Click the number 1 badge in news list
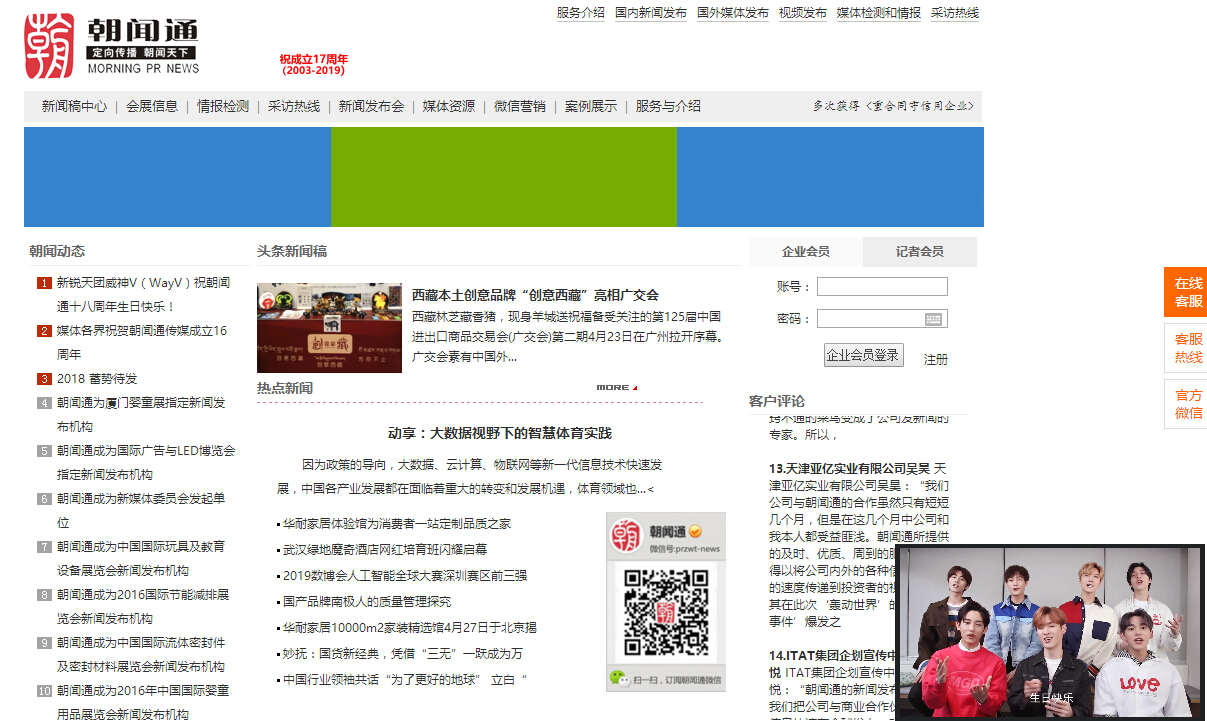This screenshot has width=1207, height=721. click(x=44, y=283)
